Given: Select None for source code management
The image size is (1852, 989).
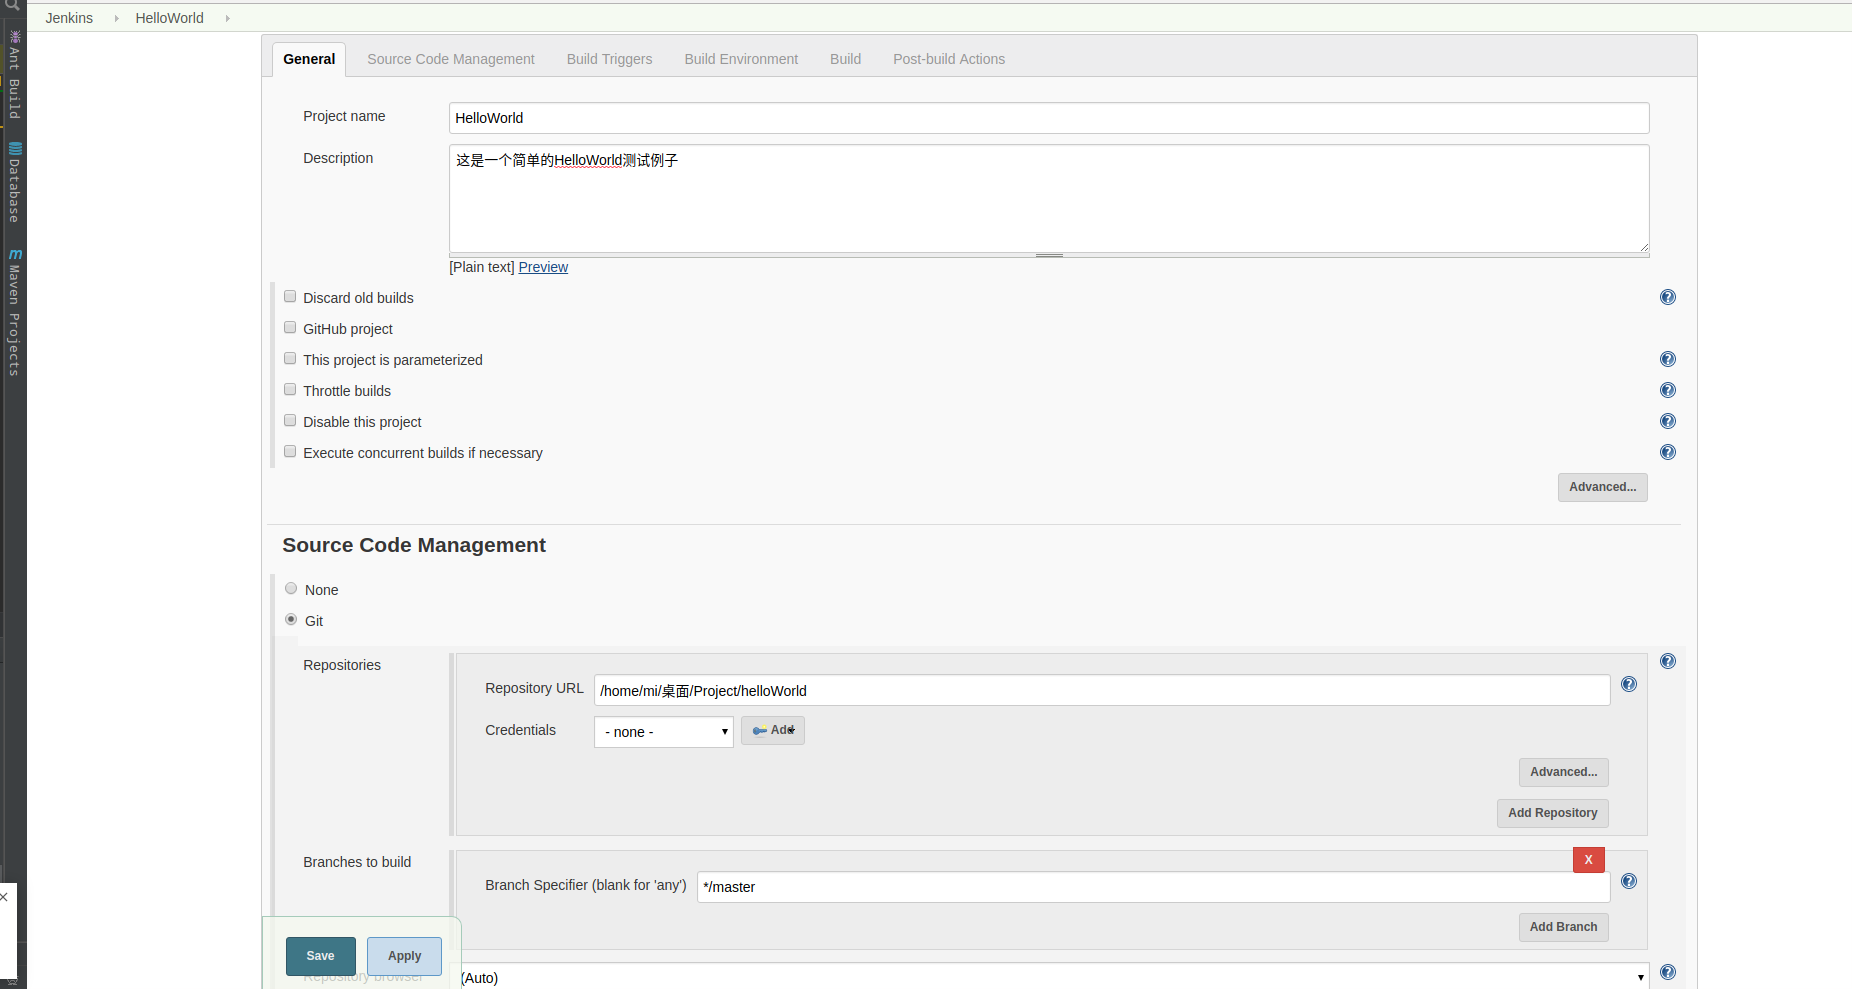Looking at the screenshot, I should [291, 589].
